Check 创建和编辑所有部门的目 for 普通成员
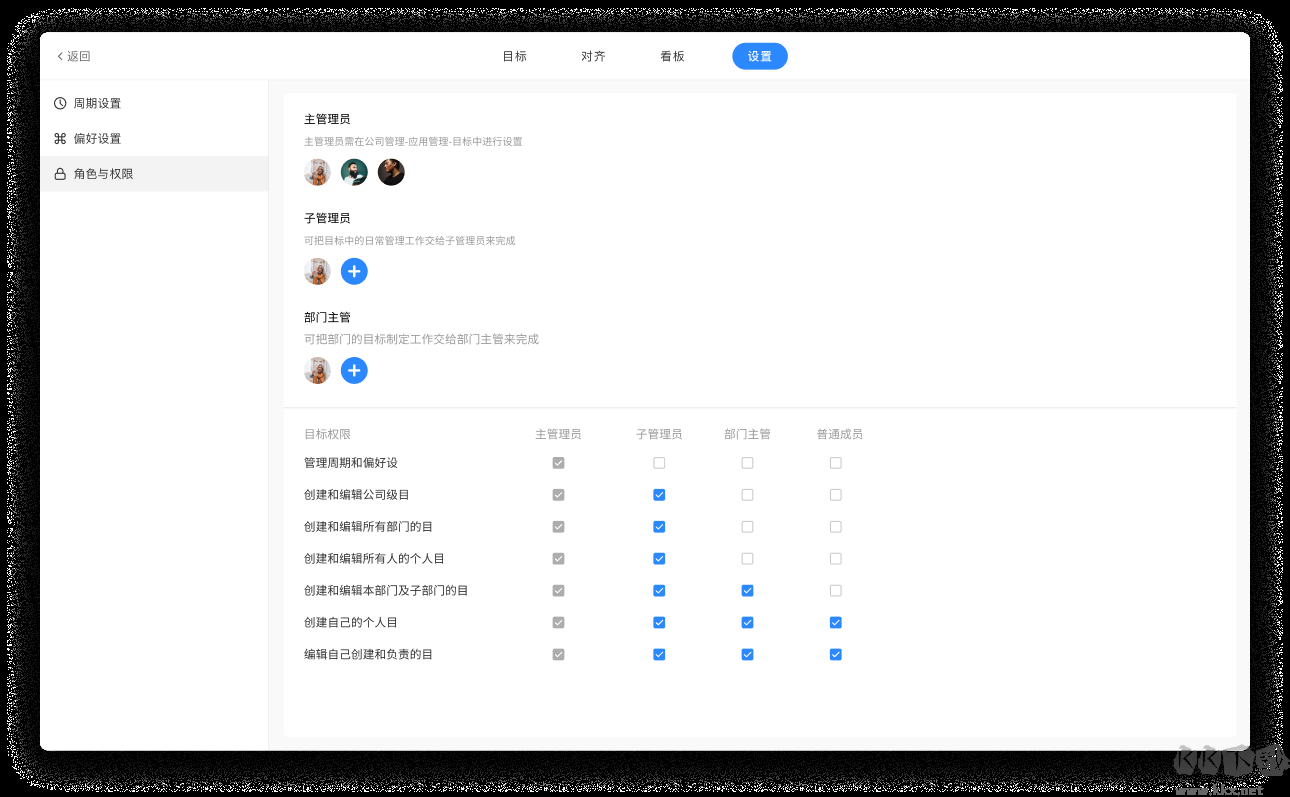This screenshot has height=797, width=1290. pyautogui.click(x=836, y=527)
